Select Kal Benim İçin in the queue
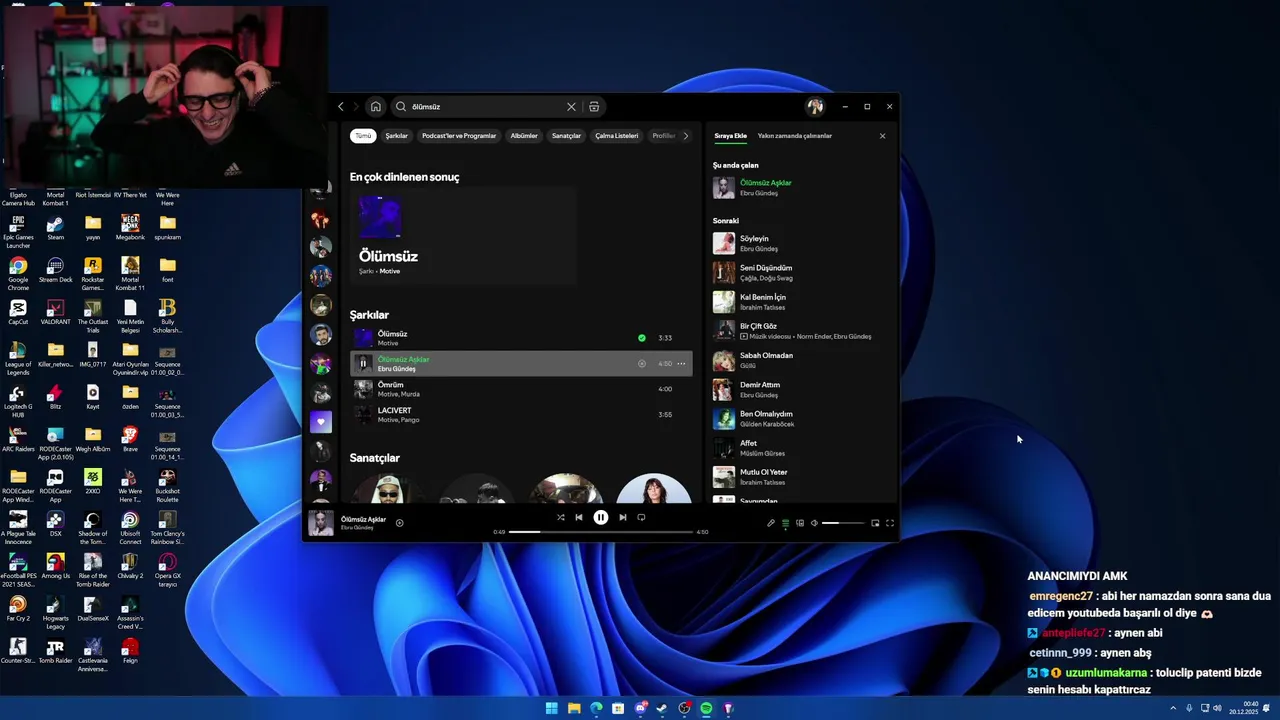Viewport: 1280px width, 720px height. 802,301
